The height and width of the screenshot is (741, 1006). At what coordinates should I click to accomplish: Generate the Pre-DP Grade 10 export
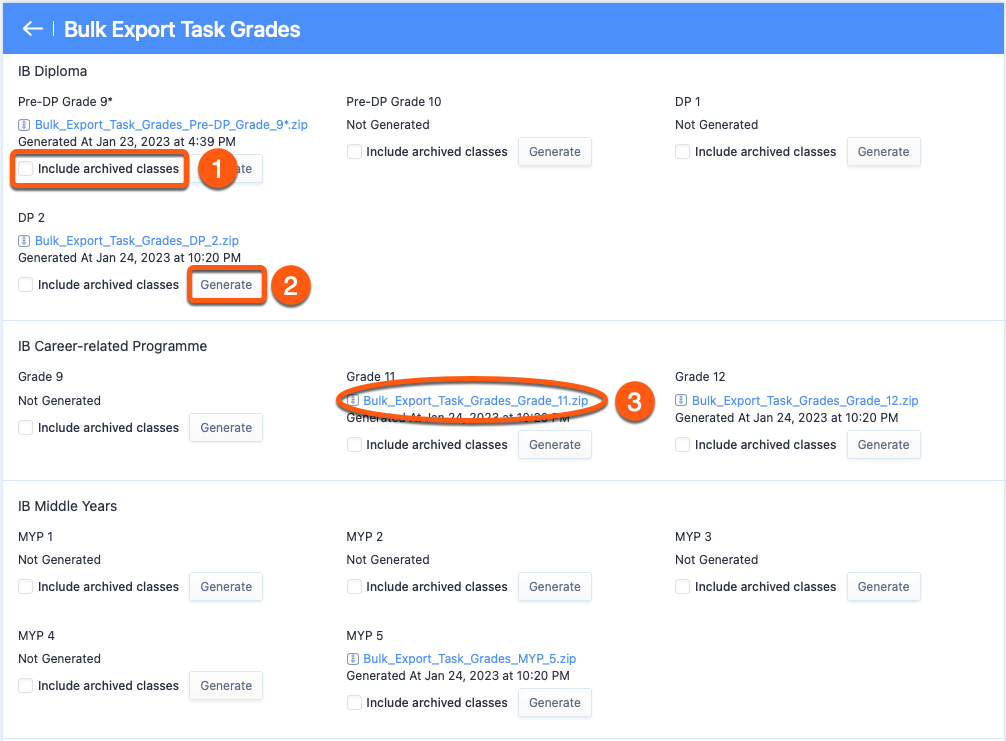click(554, 151)
